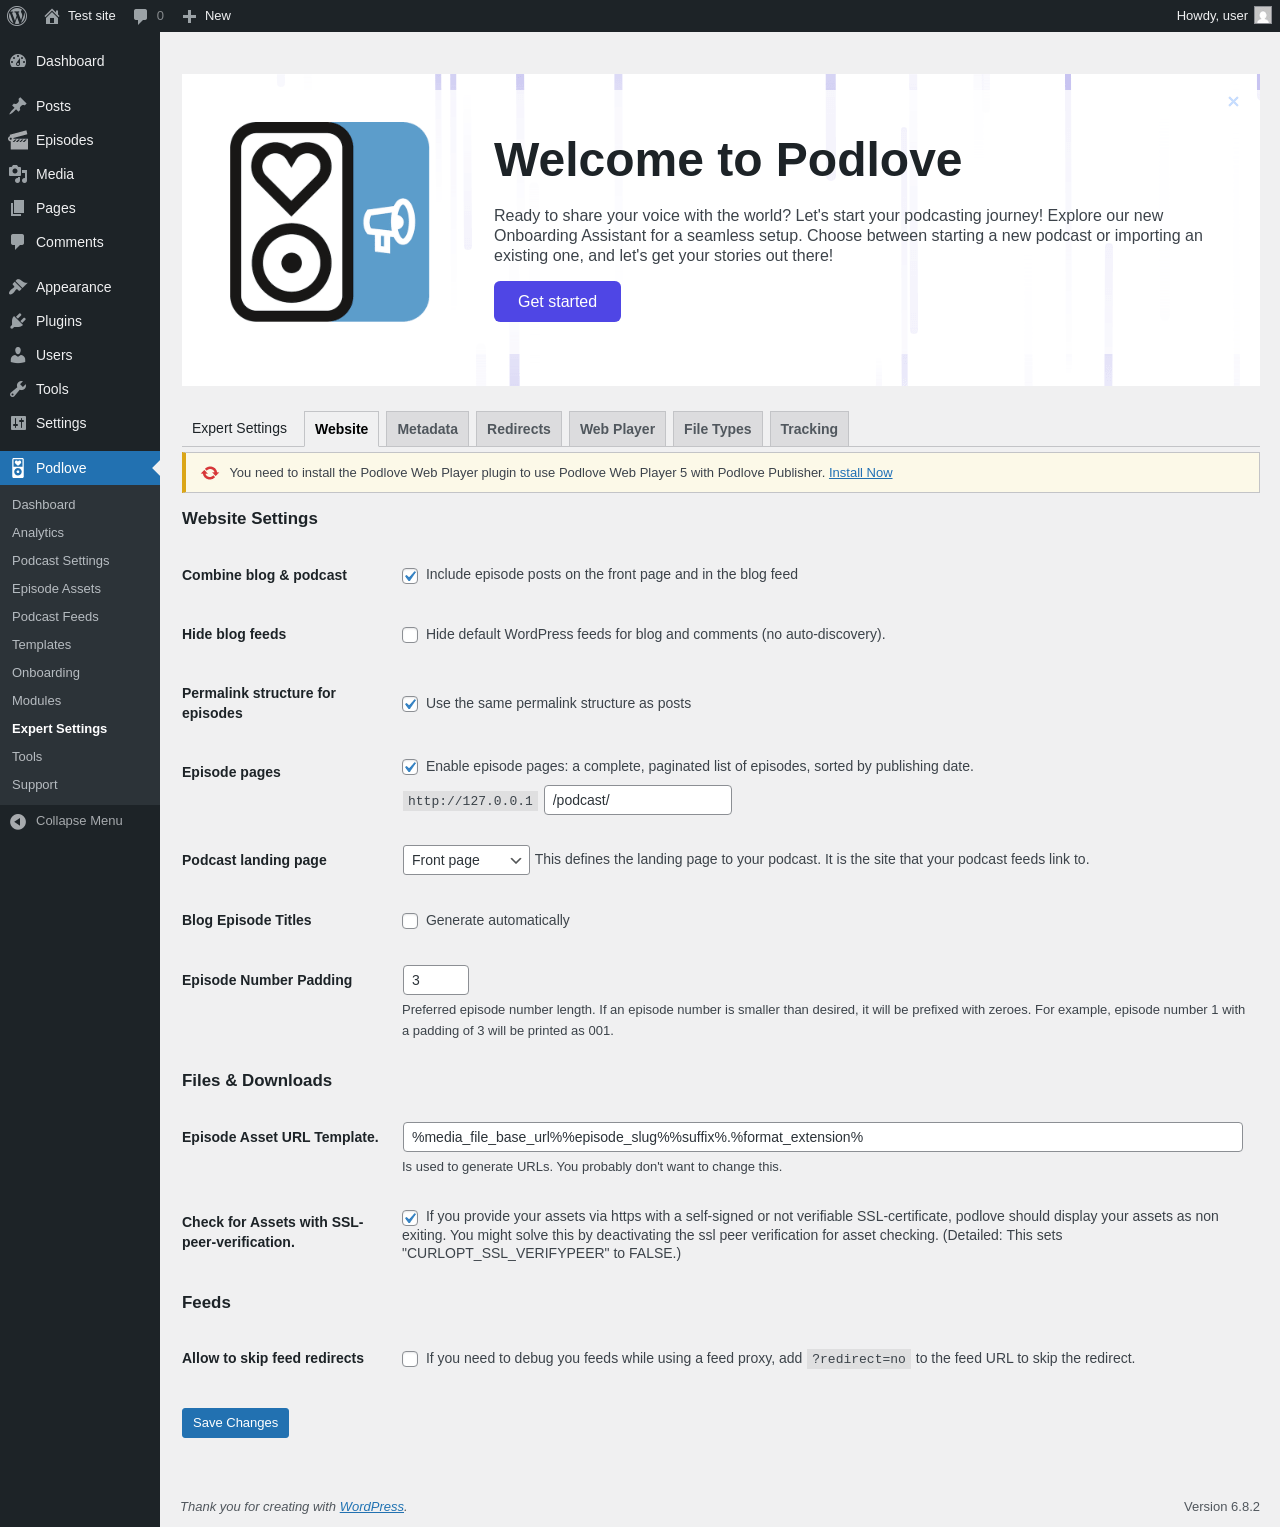Toggle Generate automatically for Blog Episode Titles
The image size is (1280, 1527).
click(x=410, y=921)
